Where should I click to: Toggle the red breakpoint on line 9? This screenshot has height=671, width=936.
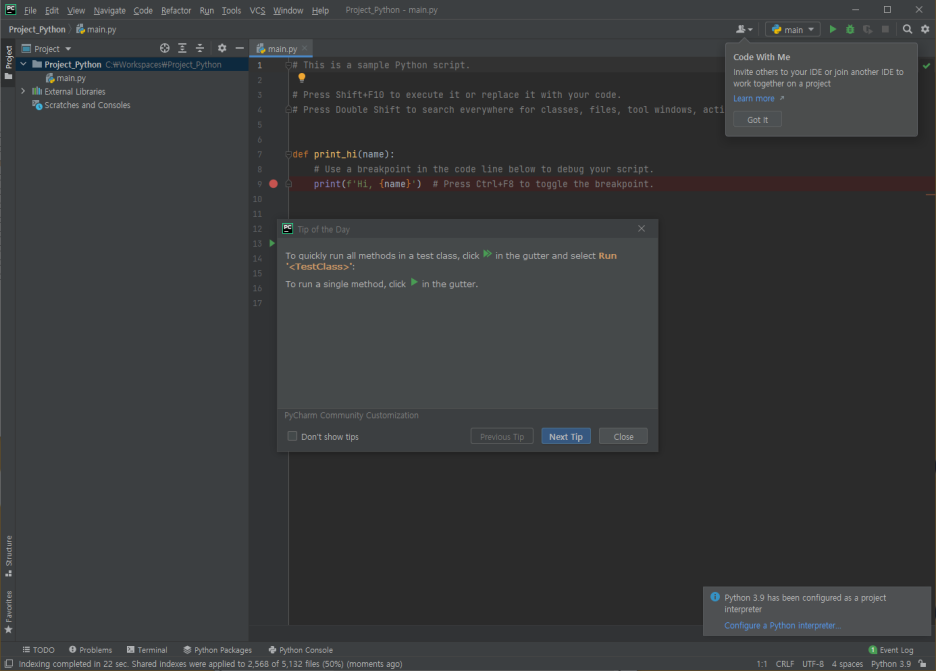[273, 184]
